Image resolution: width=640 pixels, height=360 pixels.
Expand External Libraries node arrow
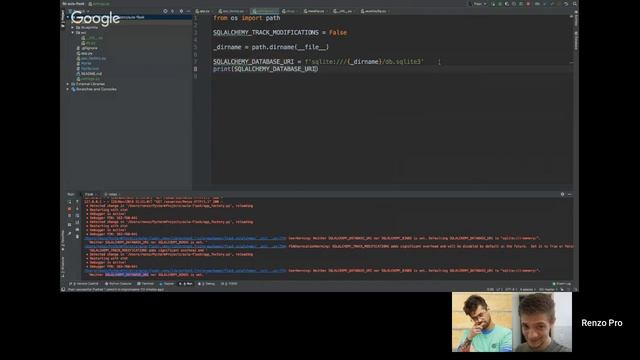click(68, 84)
